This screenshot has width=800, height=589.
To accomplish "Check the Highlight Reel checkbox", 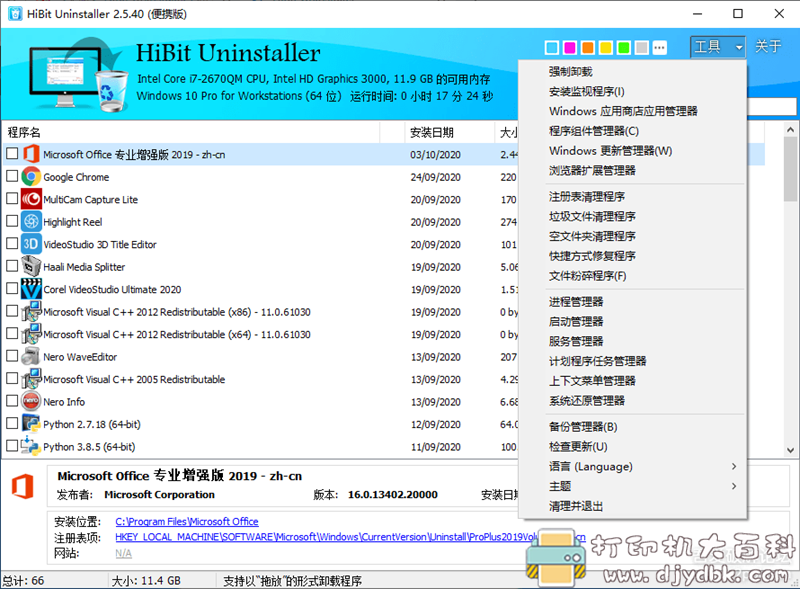I will pyautogui.click(x=12, y=221).
